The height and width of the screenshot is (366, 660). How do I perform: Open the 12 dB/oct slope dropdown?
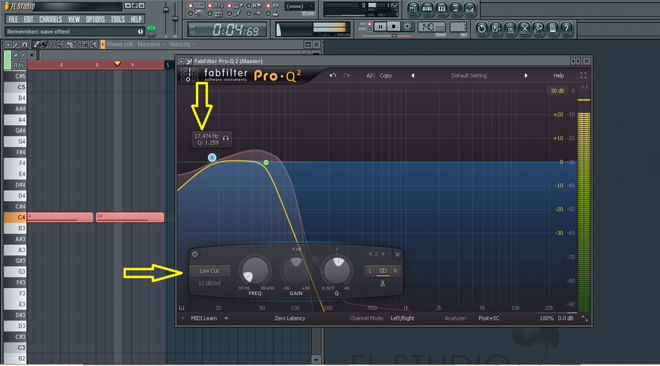(x=209, y=284)
